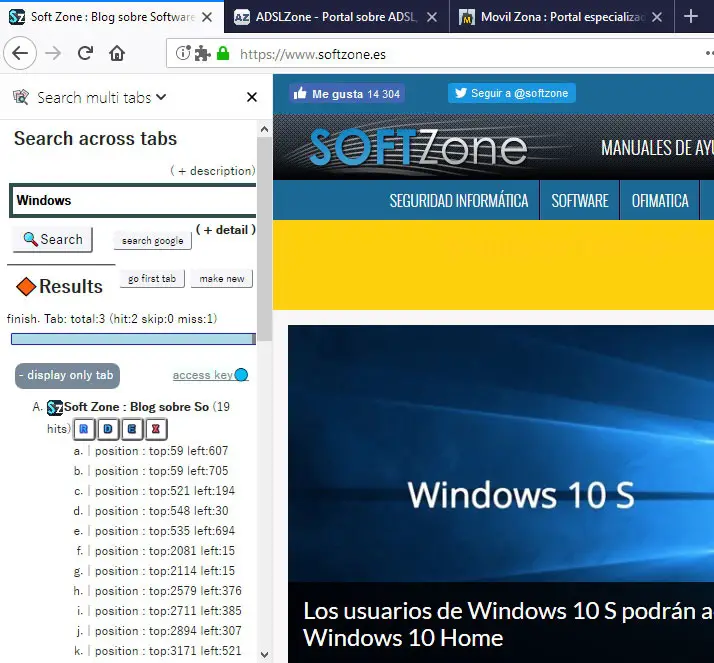Click the Facebook thumbs-up Me gusta button
The image size is (714, 663).
point(347,94)
